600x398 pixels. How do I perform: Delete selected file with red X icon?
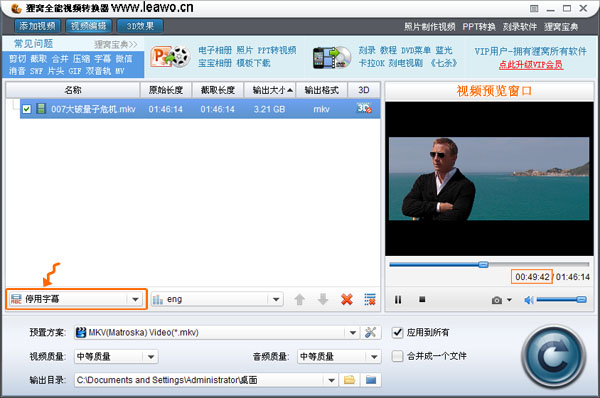347,299
